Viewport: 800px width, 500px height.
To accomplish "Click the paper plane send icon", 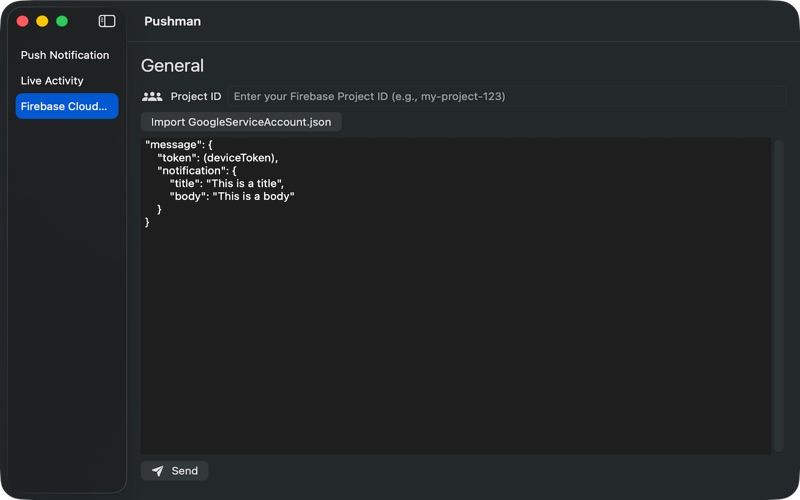I will [158, 471].
